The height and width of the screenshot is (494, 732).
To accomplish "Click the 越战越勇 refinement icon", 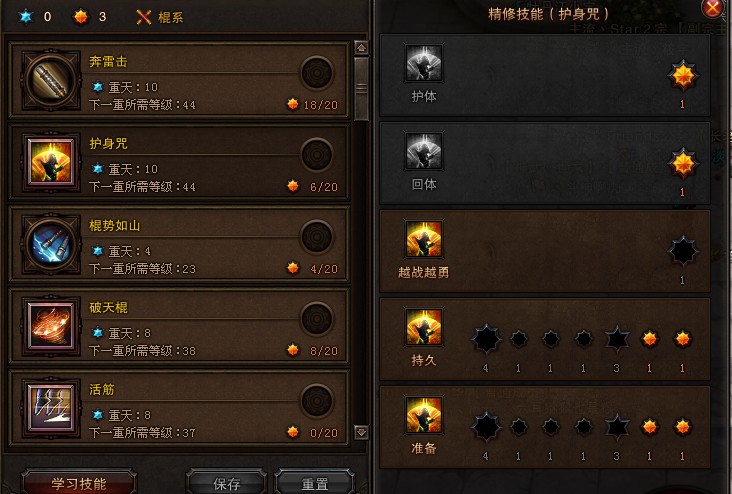I will point(424,239).
